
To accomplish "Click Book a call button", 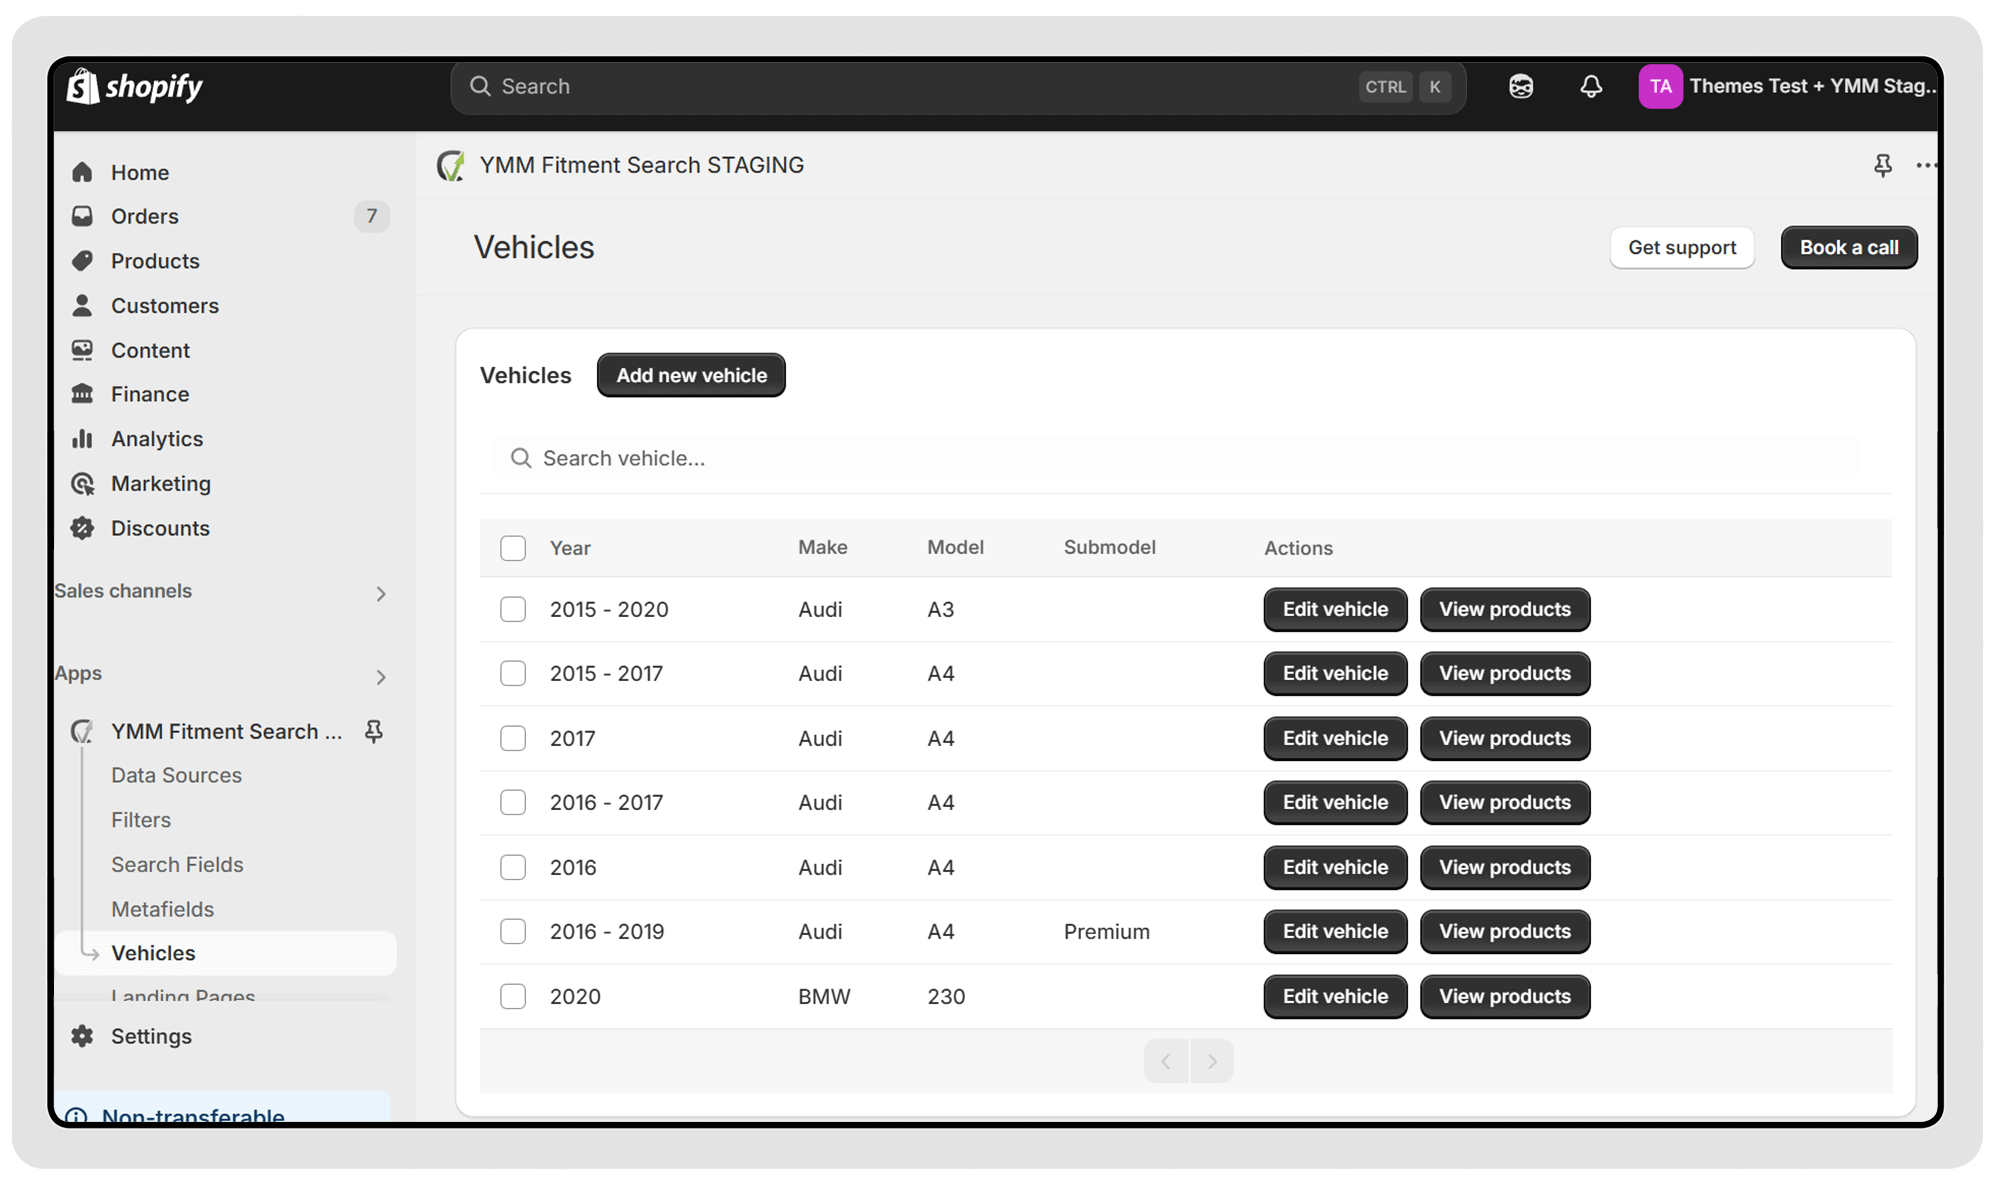I will [1849, 247].
